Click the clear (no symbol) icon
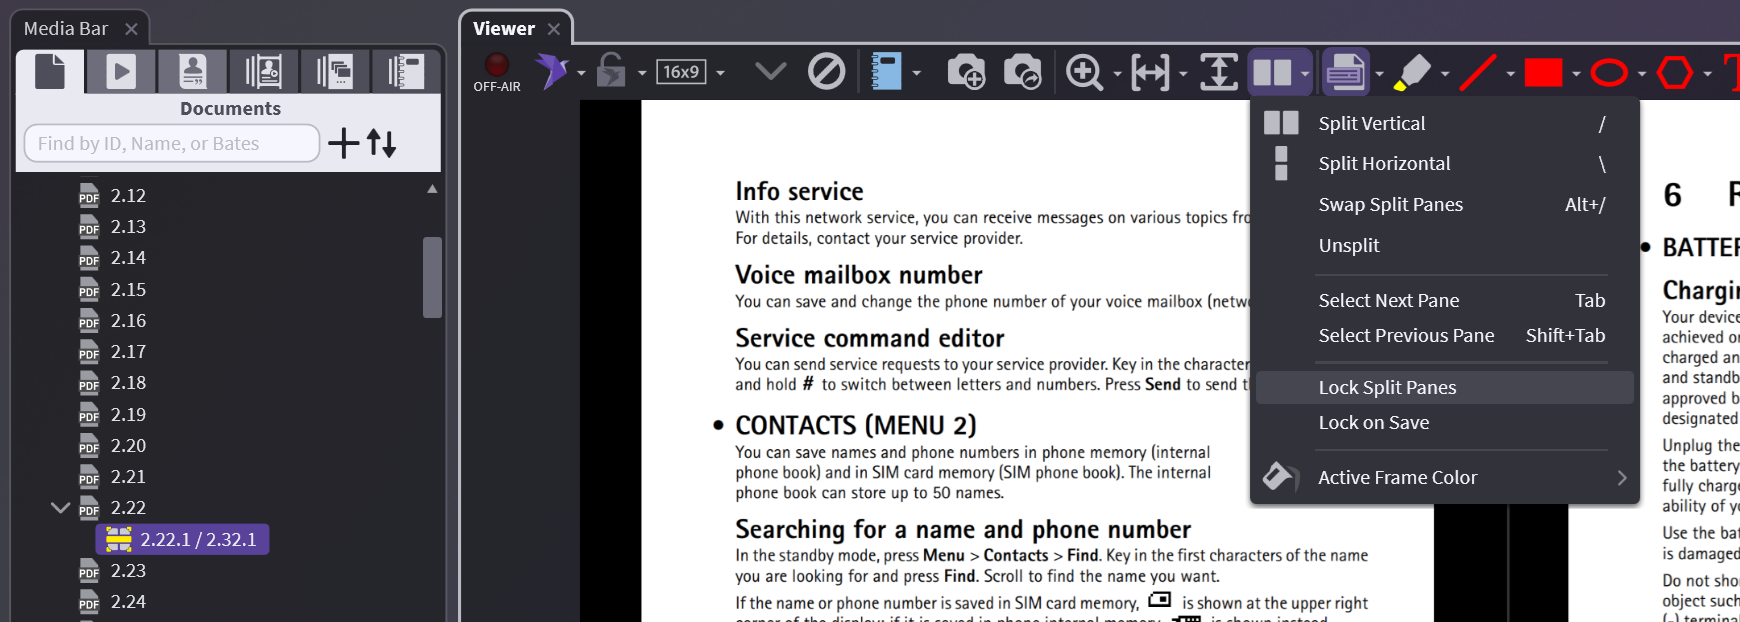The width and height of the screenshot is (1740, 622). coord(826,72)
